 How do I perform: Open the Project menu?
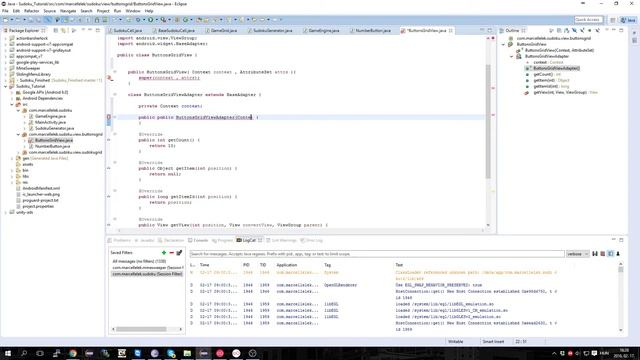coord(103,11)
